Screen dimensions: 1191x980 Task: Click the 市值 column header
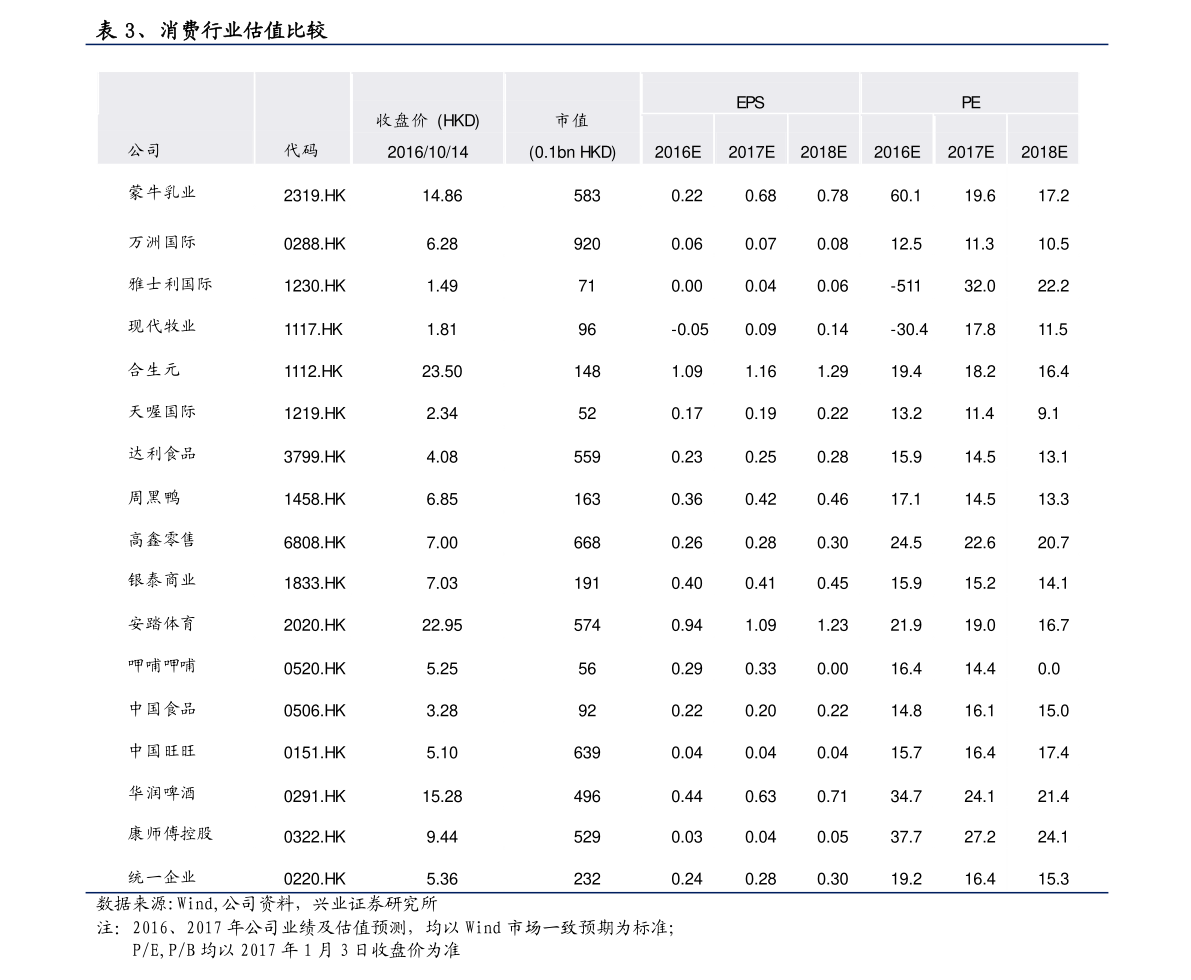[x=572, y=121]
